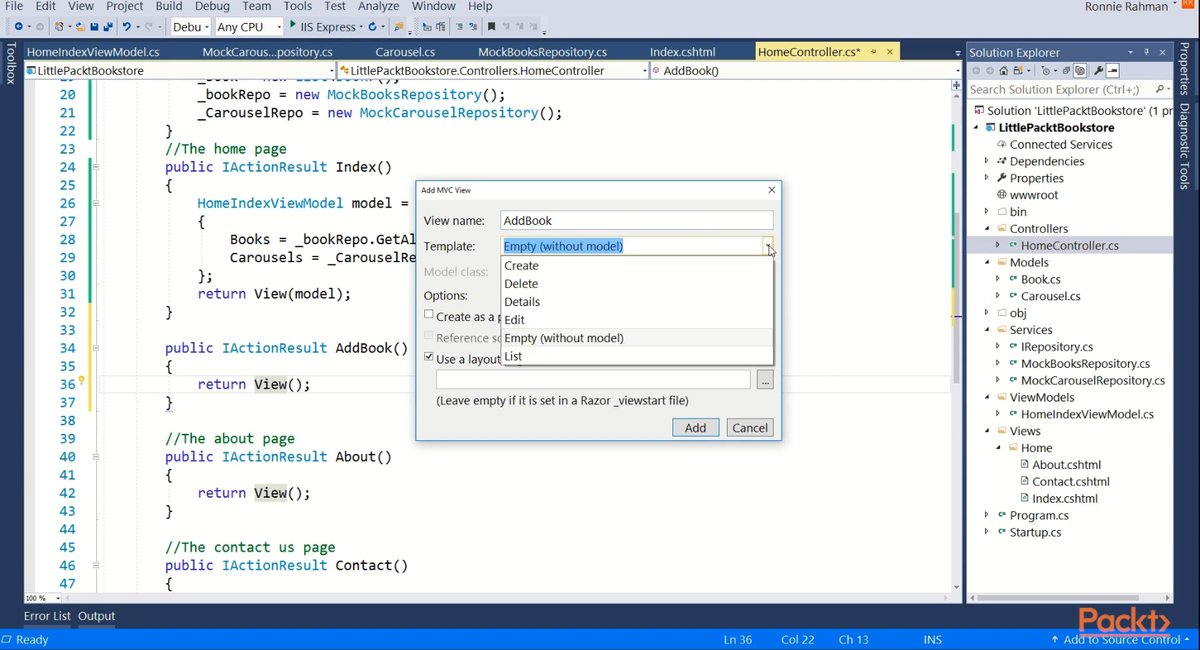Open the Analyze menu
Image resolution: width=1200 pixels, height=650 pixels.
coord(379,6)
